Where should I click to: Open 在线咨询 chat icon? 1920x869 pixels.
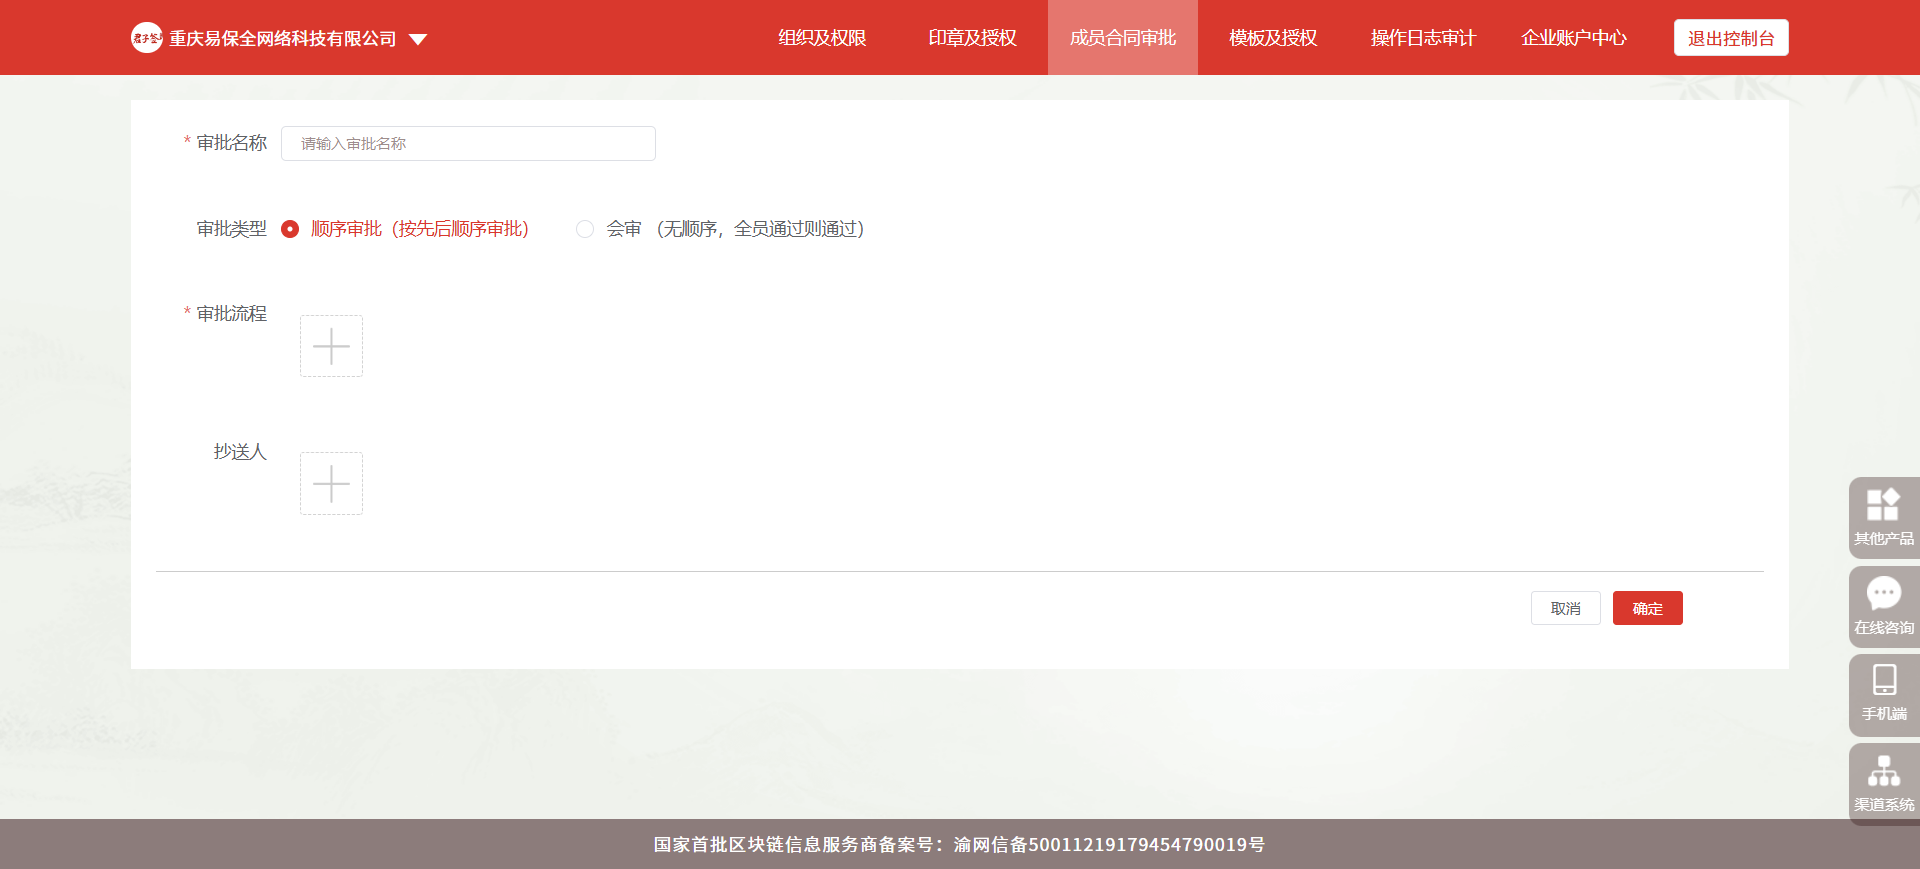click(1883, 605)
